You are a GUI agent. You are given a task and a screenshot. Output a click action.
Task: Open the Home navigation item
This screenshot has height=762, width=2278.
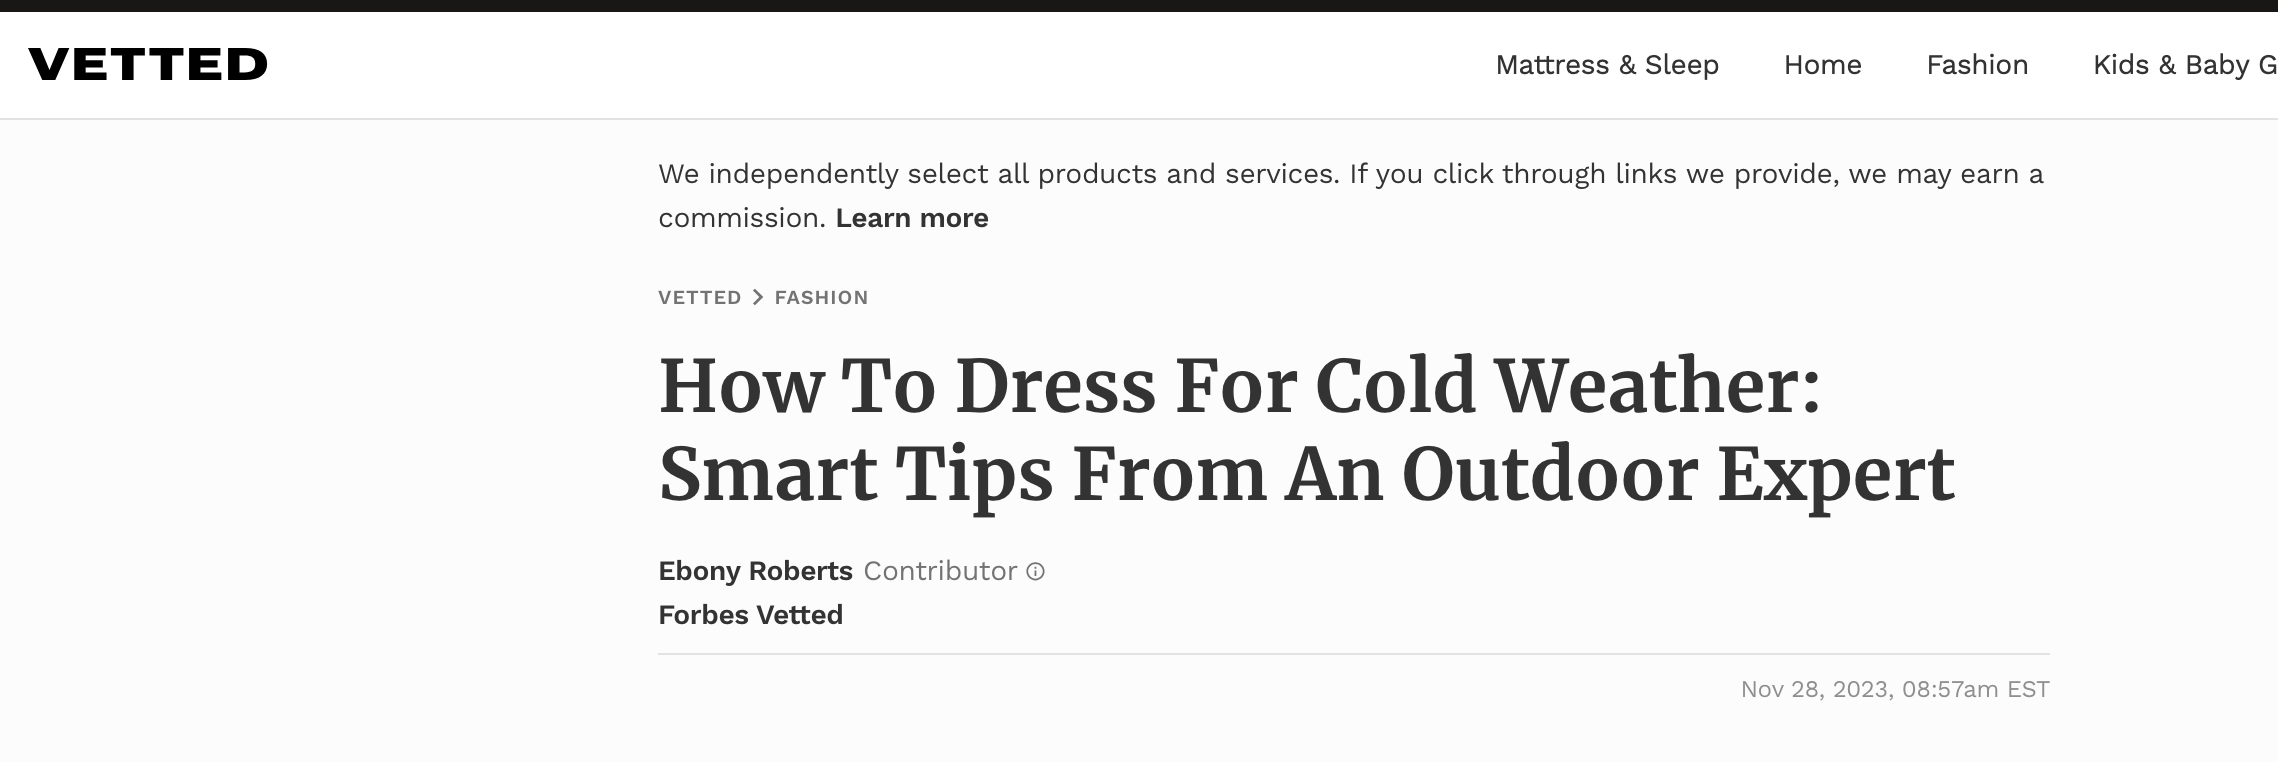click(1822, 65)
